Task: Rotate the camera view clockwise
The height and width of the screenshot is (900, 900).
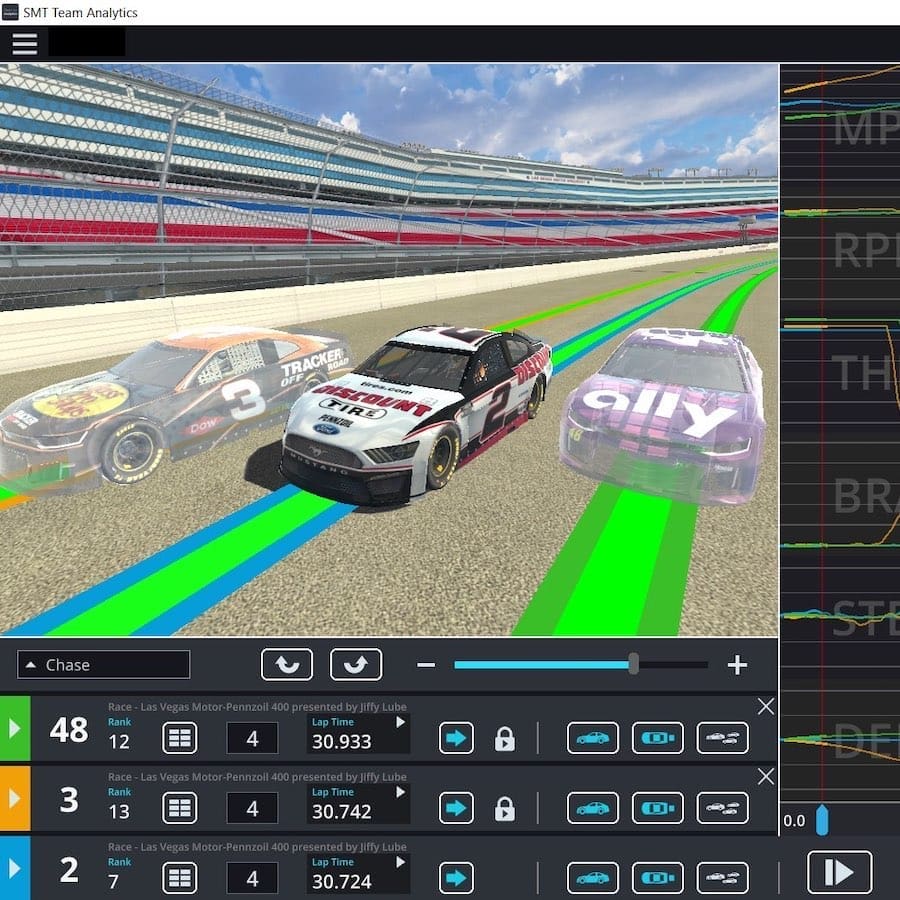Action: tap(356, 665)
